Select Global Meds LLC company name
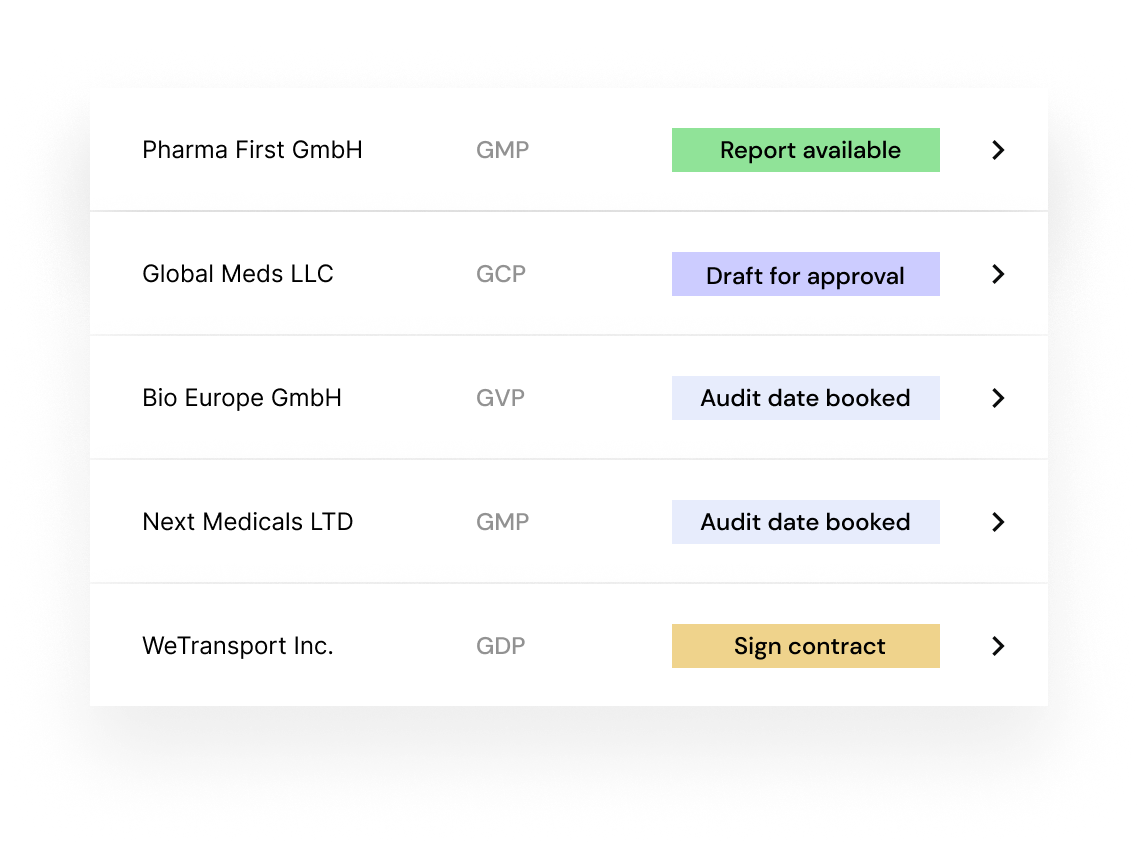 (238, 274)
